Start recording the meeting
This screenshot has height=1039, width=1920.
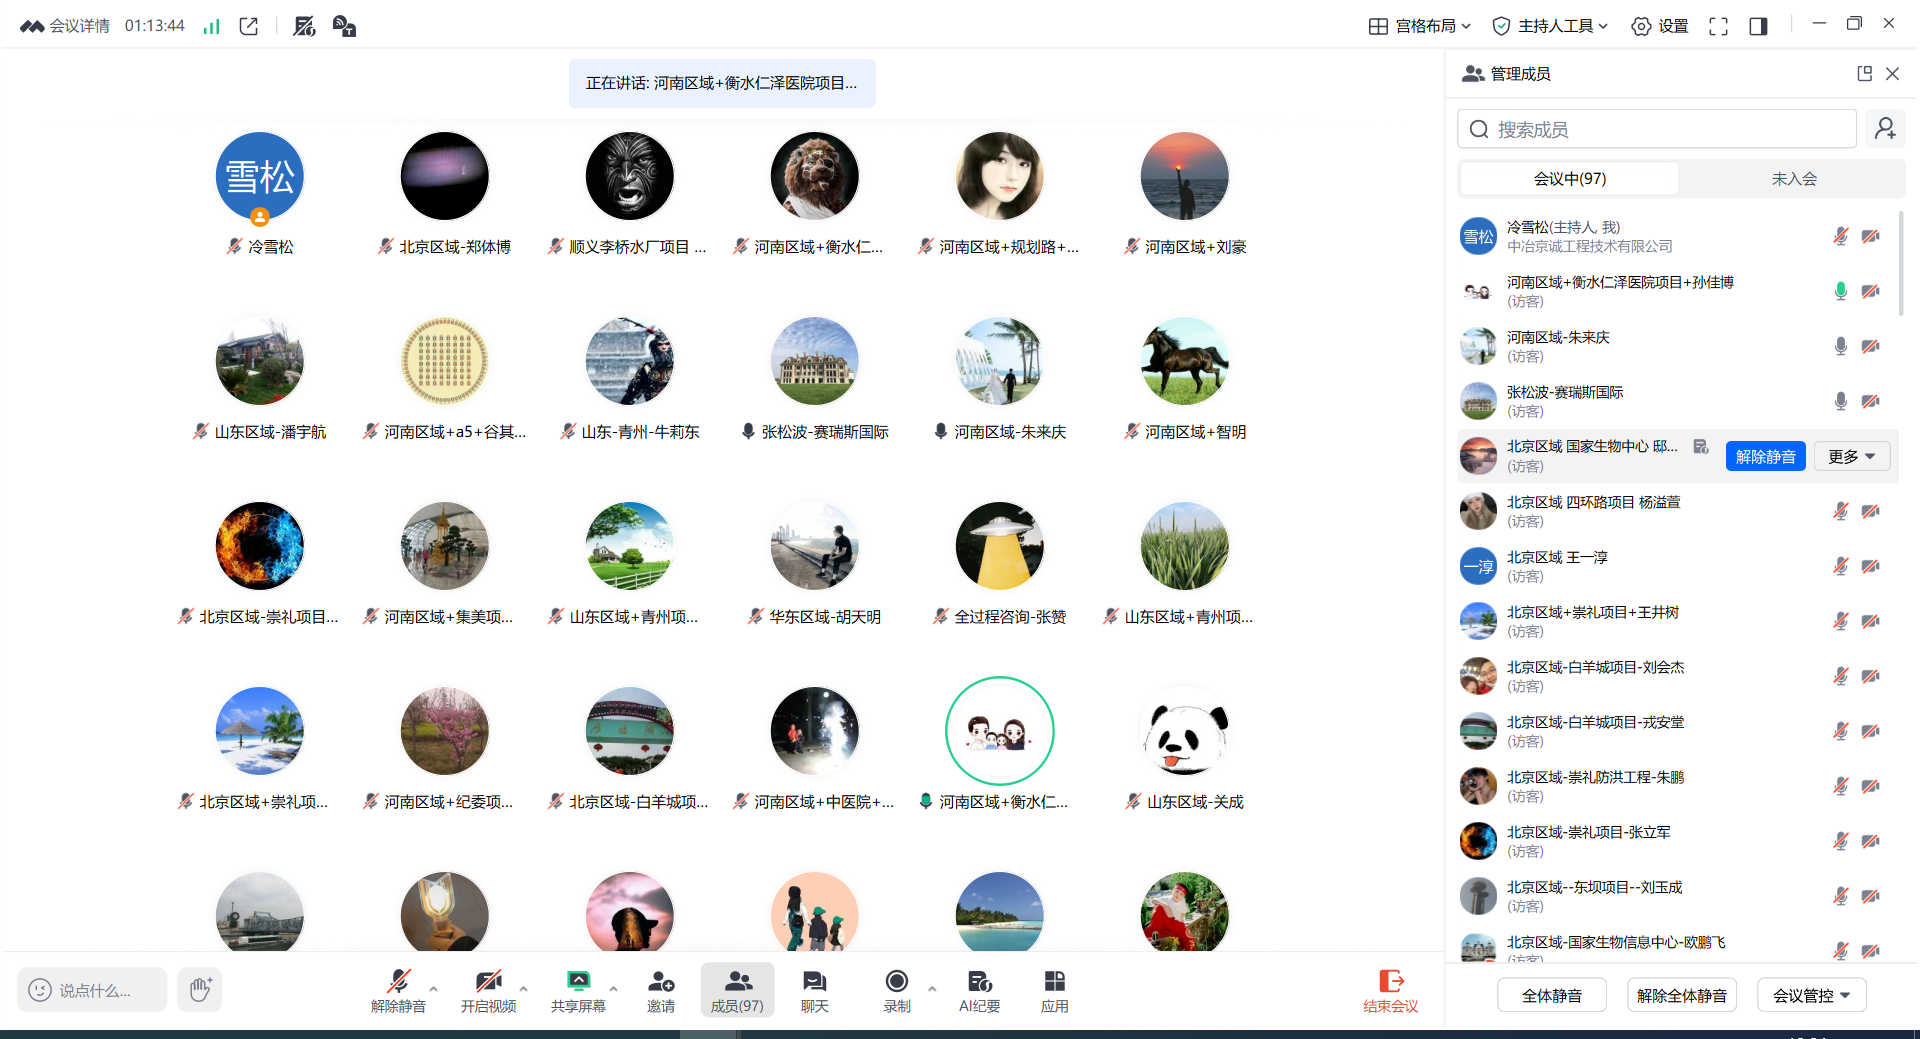[x=897, y=990]
